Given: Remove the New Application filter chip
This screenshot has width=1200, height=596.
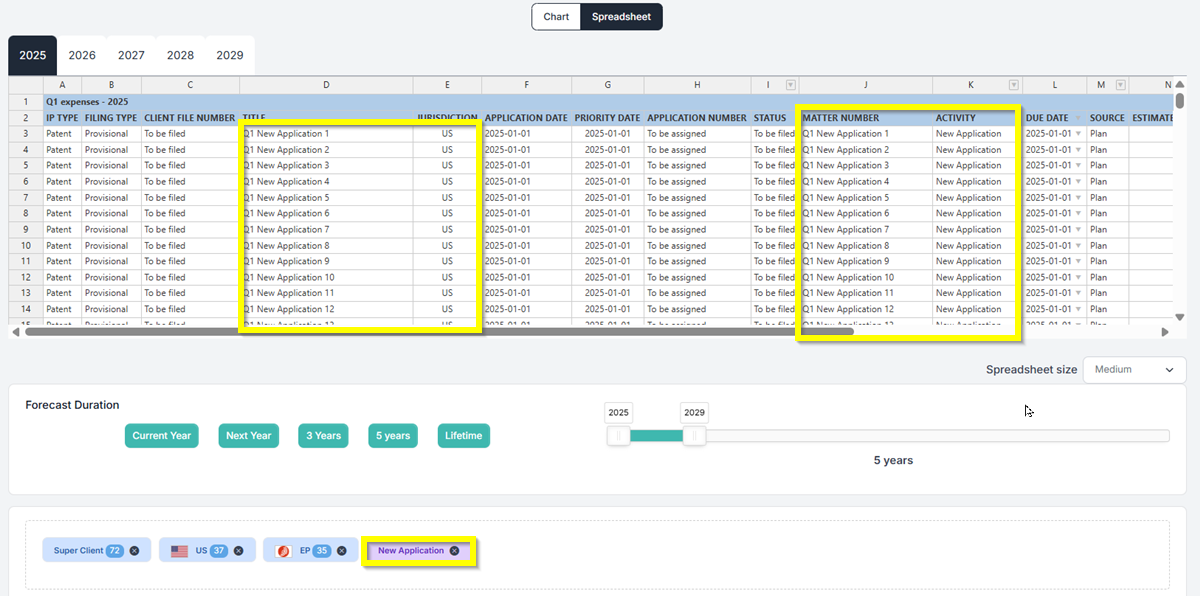Looking at the screenshot, I should (x=454, y=550).
